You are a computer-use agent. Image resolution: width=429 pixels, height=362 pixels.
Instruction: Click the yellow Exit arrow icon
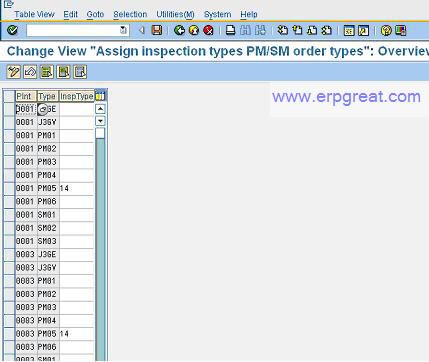click(x=194, y=31)
